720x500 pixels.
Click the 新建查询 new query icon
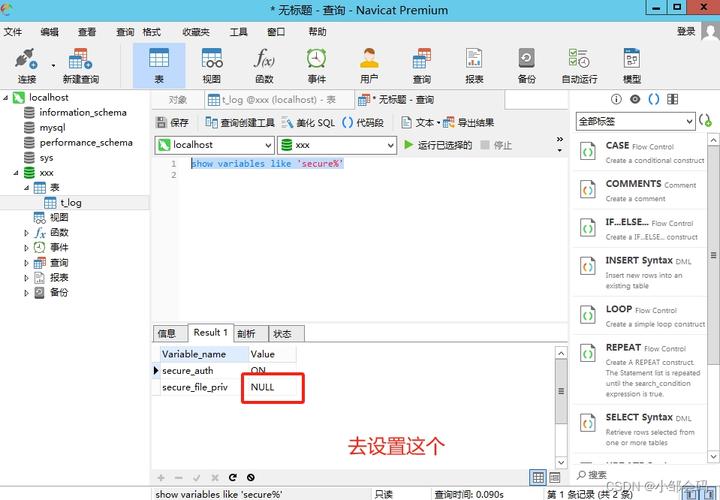(81, 66)
